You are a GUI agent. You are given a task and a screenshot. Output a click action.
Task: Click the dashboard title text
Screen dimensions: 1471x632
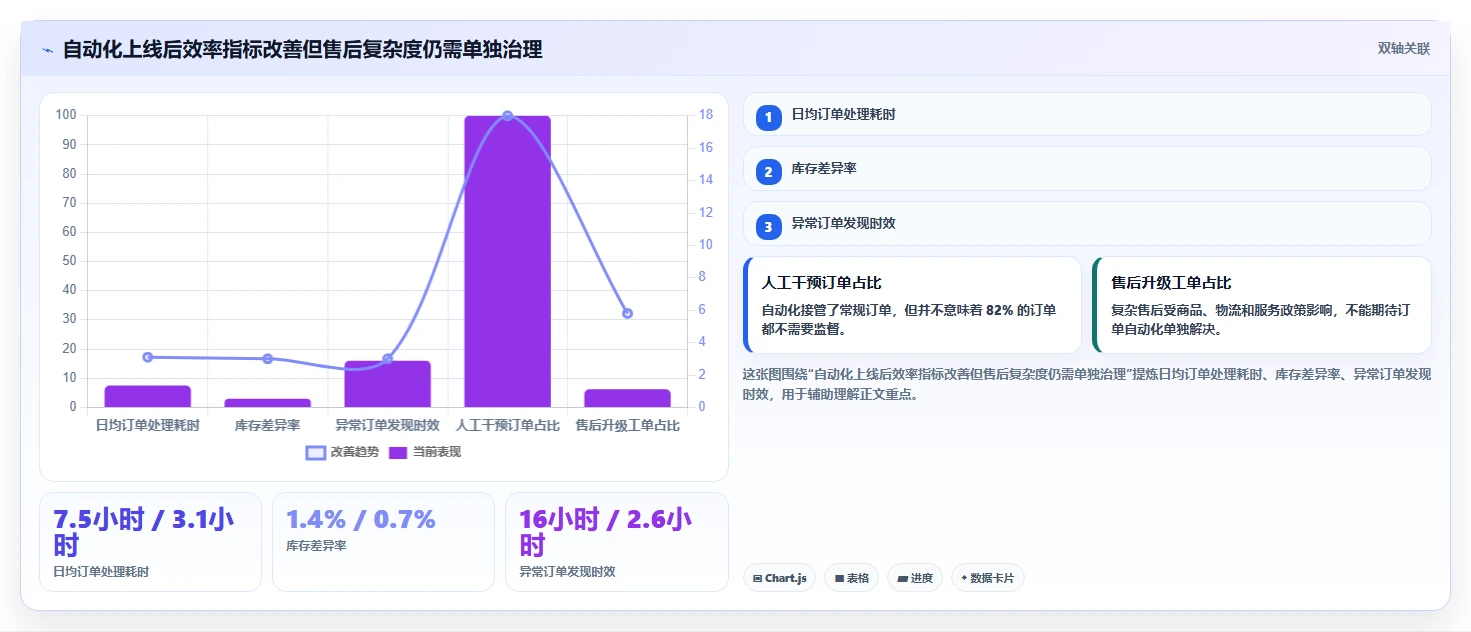[302, 49]
